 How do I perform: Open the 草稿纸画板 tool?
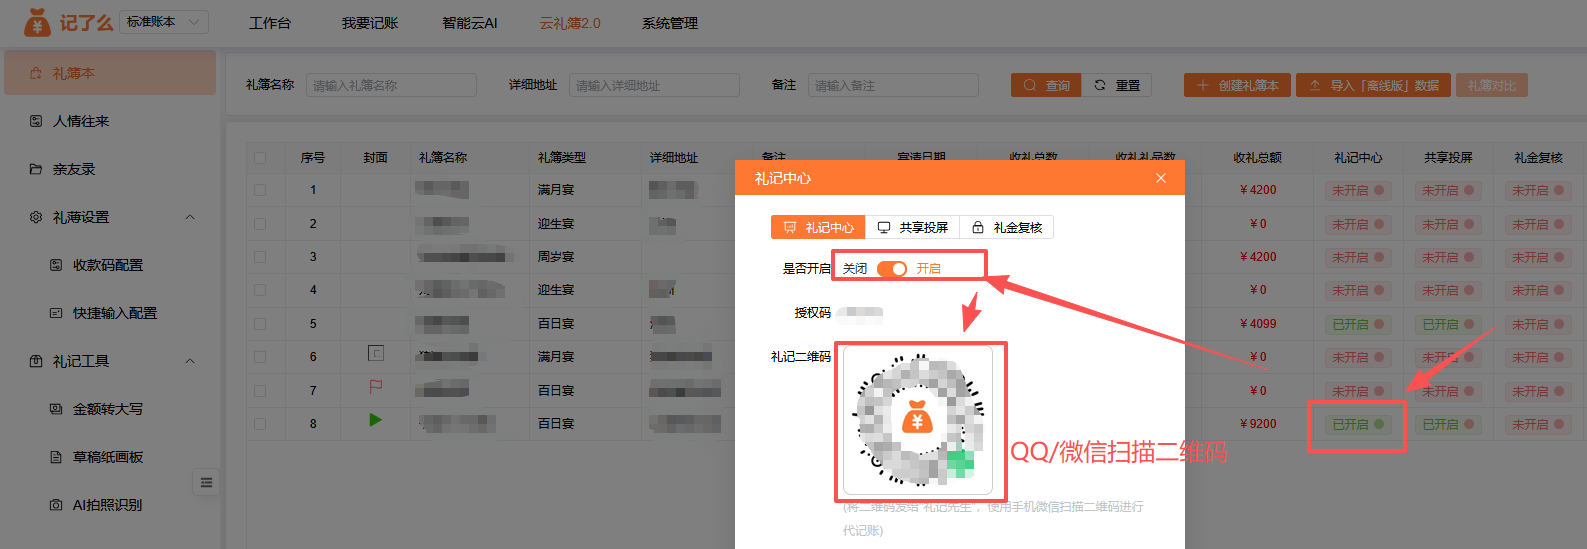[x=110, y=457]
